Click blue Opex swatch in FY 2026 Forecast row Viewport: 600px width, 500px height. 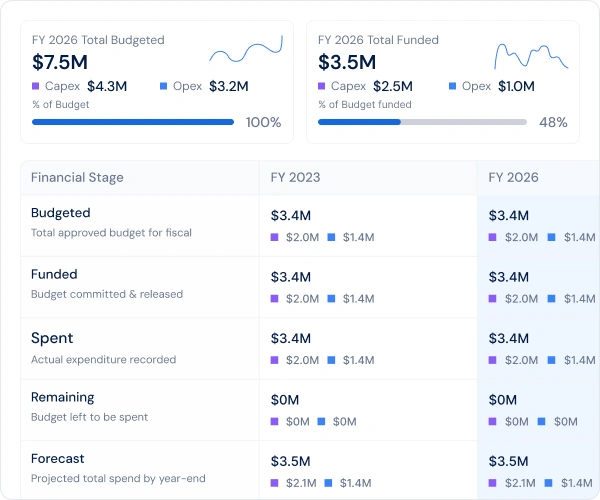(x=548, y=483)
